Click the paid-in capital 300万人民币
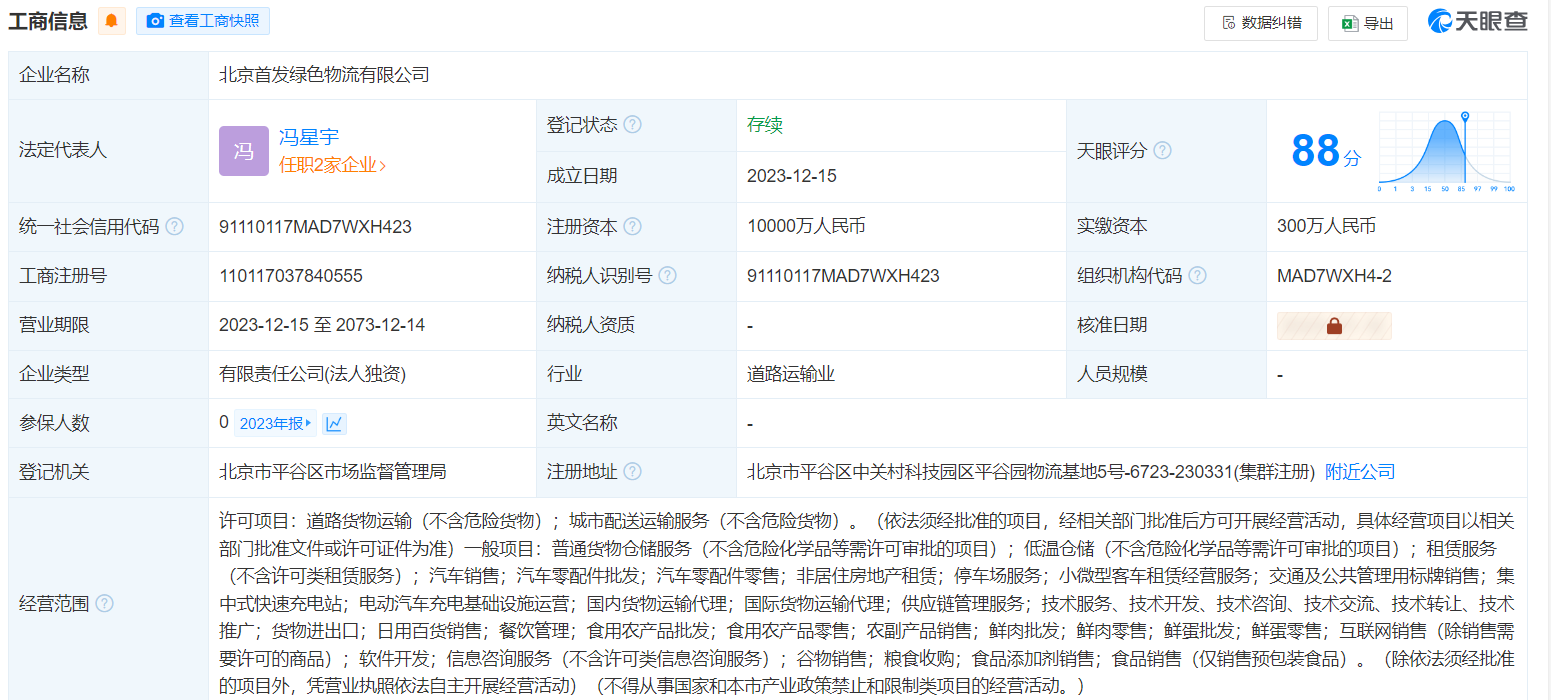The image size is (1551, 700). [1326, 227]
